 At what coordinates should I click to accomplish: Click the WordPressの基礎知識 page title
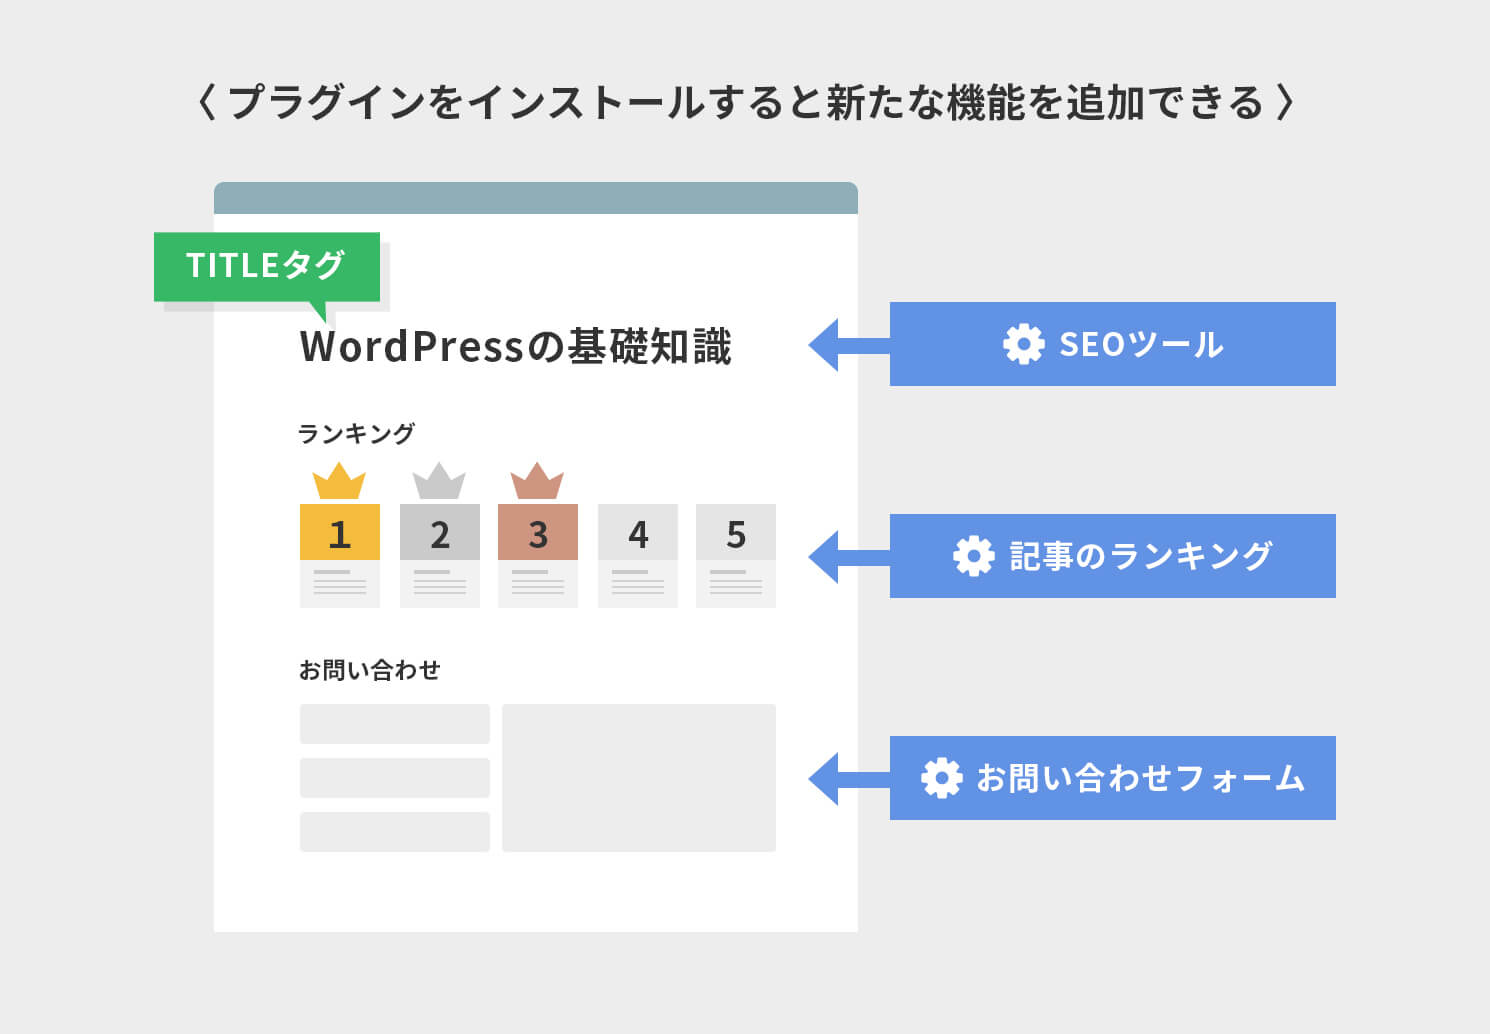pyautogui.click(x=516, y=347)
